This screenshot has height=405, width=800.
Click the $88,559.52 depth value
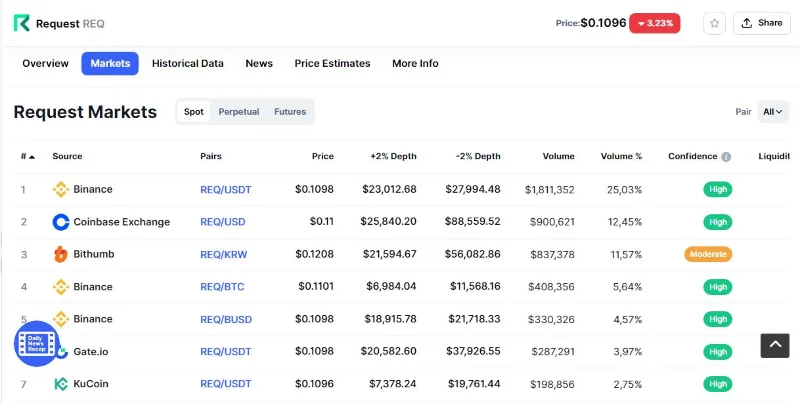(472, 221)
